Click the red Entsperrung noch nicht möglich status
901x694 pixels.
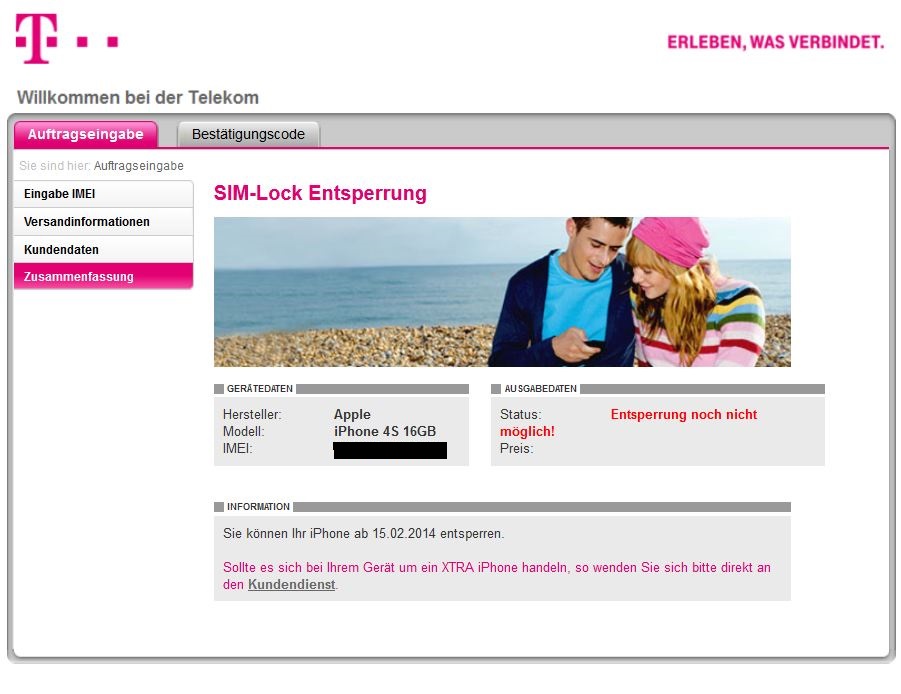click(629, 423)
